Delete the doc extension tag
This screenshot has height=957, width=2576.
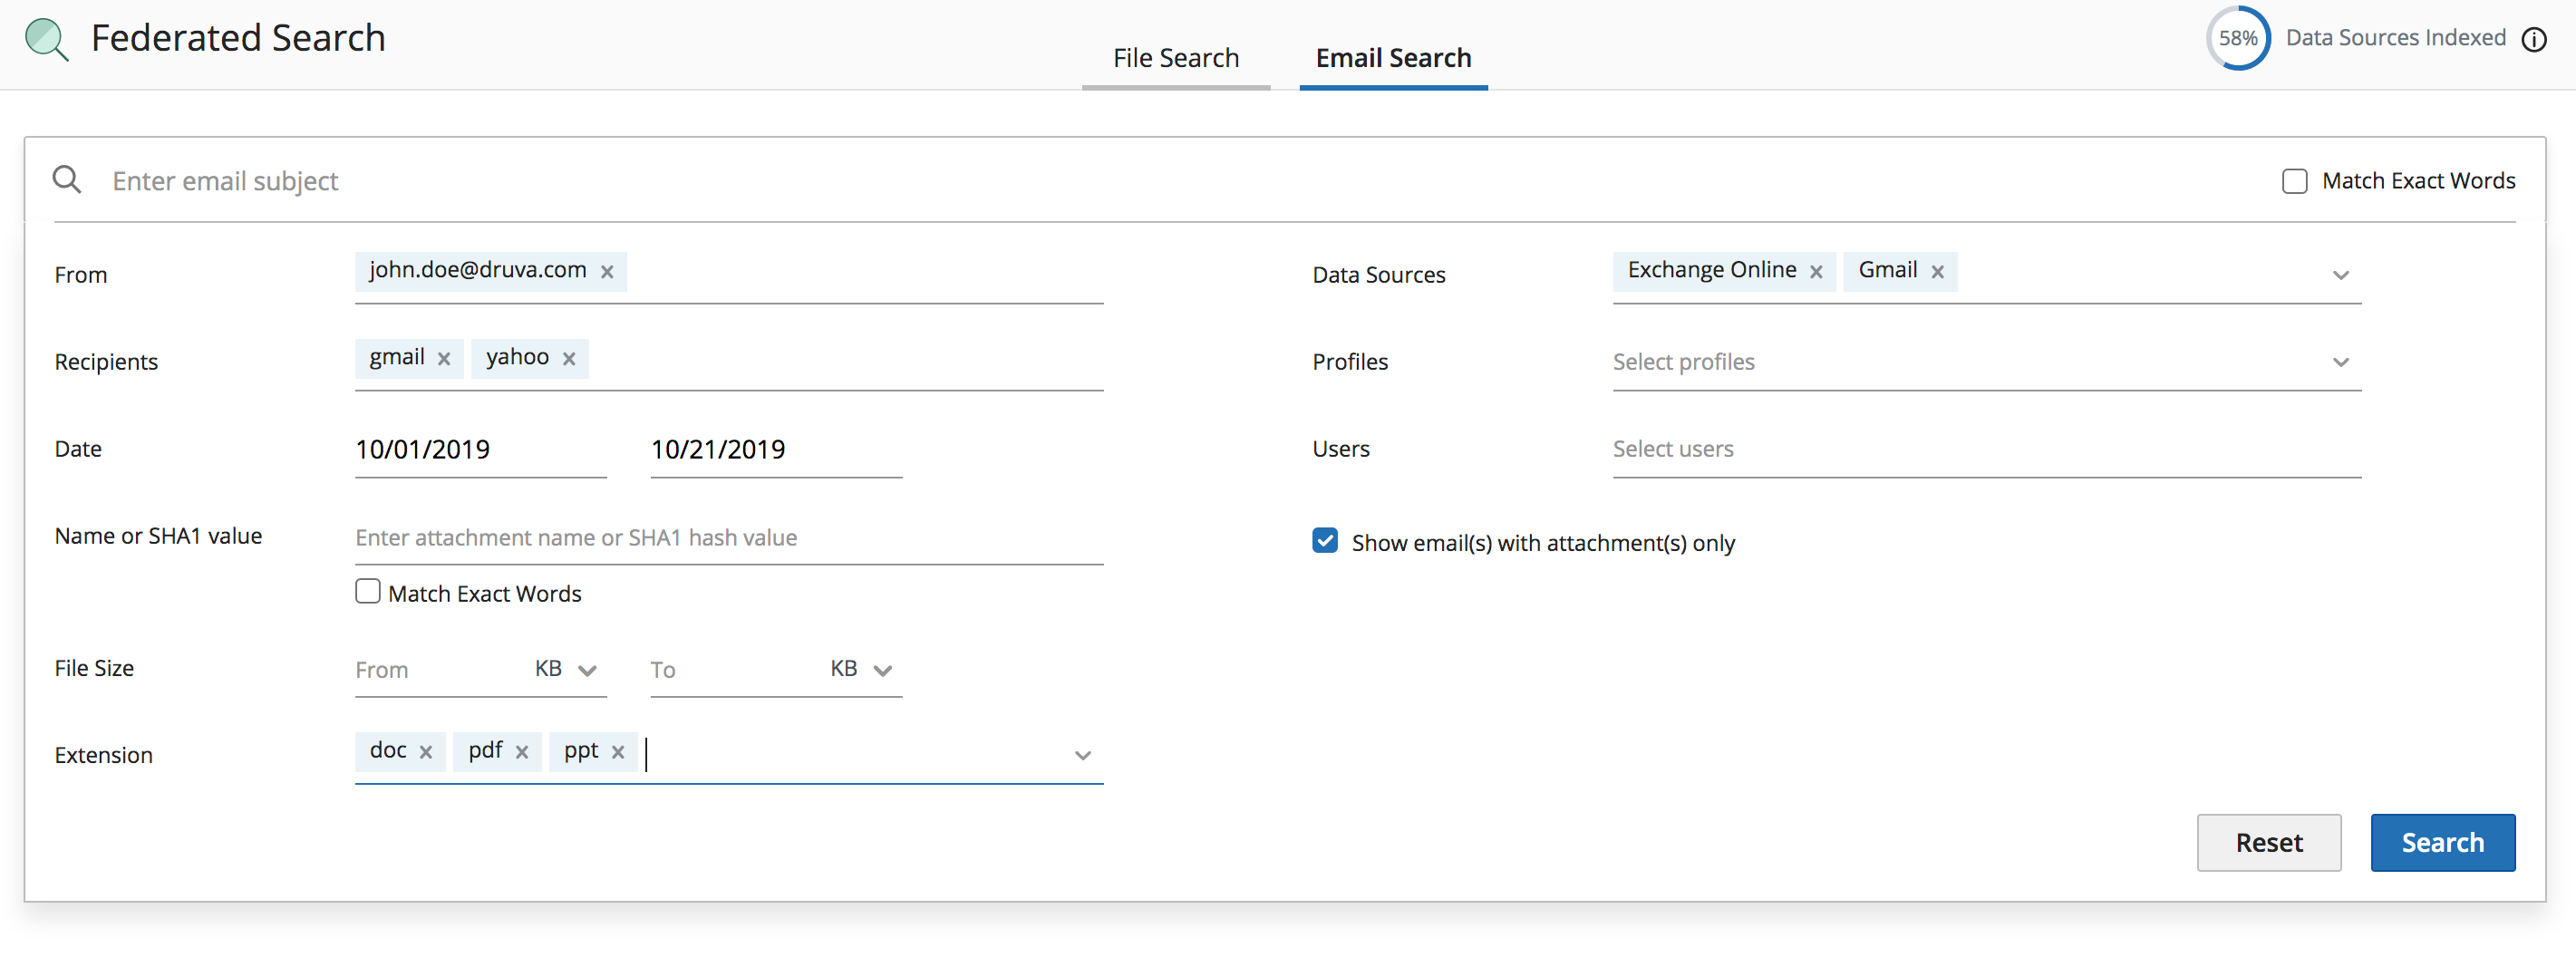(426, 752)
